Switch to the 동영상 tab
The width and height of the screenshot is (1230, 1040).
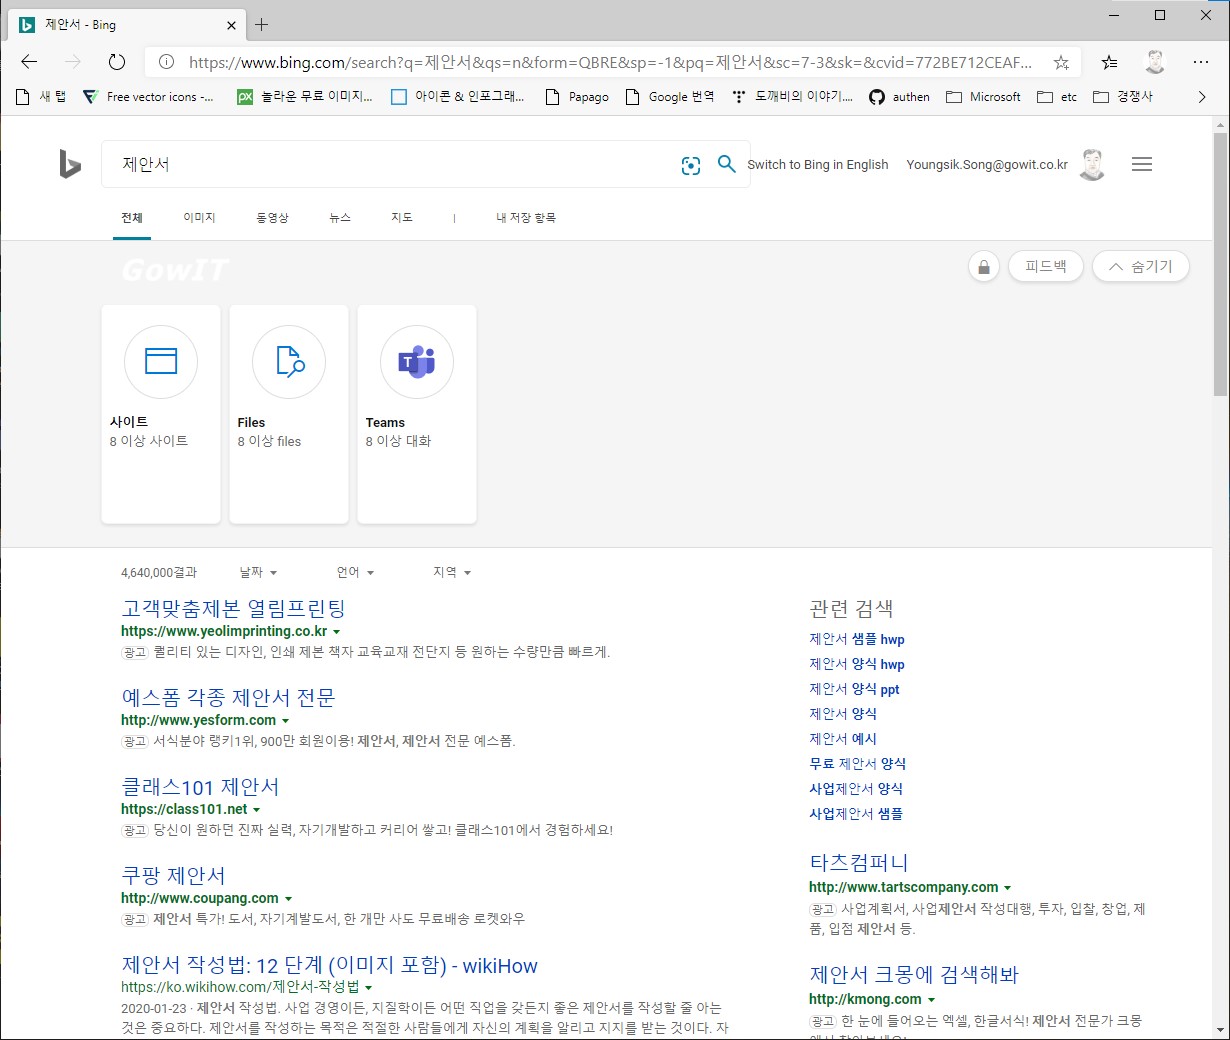pos(272,217)
